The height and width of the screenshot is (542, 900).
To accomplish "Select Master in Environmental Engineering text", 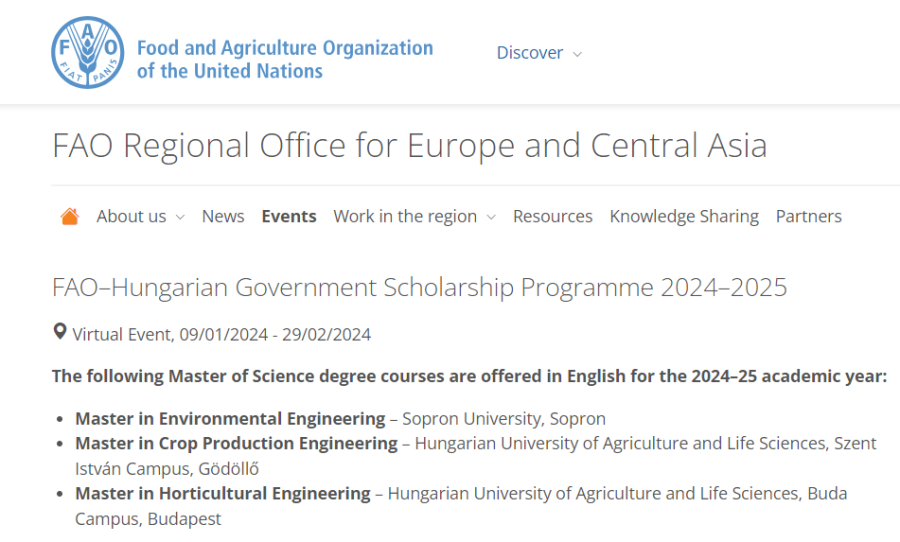I will 230,419.
